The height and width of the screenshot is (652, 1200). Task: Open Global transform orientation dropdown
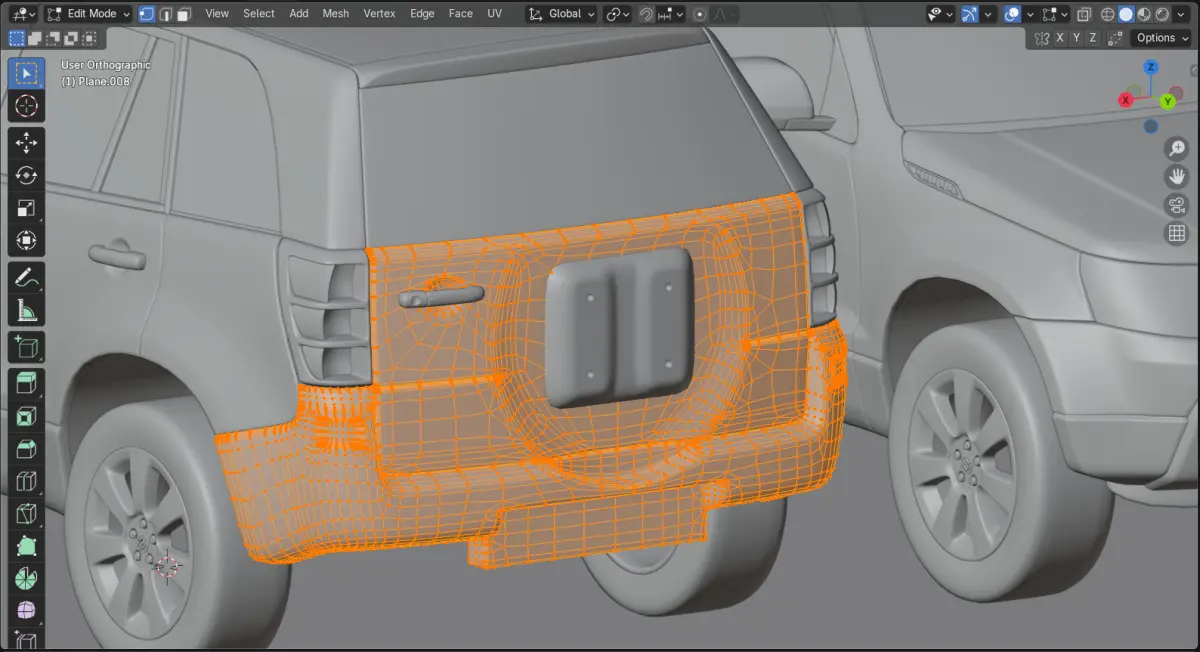click(x=562, y=14)
